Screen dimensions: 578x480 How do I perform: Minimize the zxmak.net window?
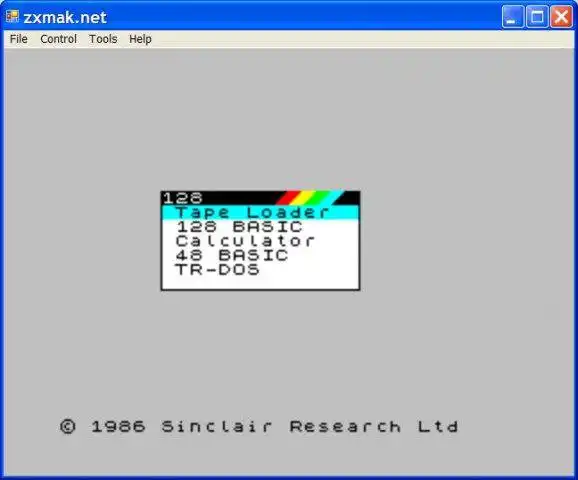pos(512,17)
